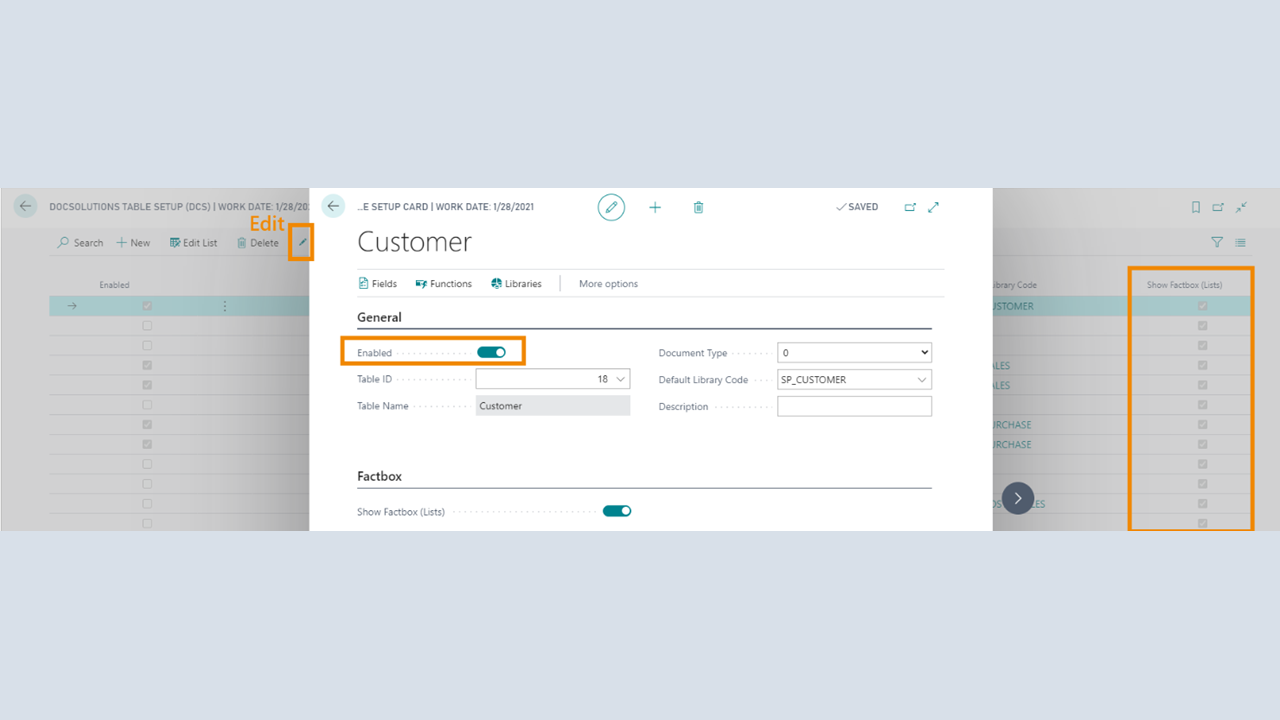The image size is (1280, 720).
Task: Open the filter pane funnel icon
Action: pos(1217,242)
